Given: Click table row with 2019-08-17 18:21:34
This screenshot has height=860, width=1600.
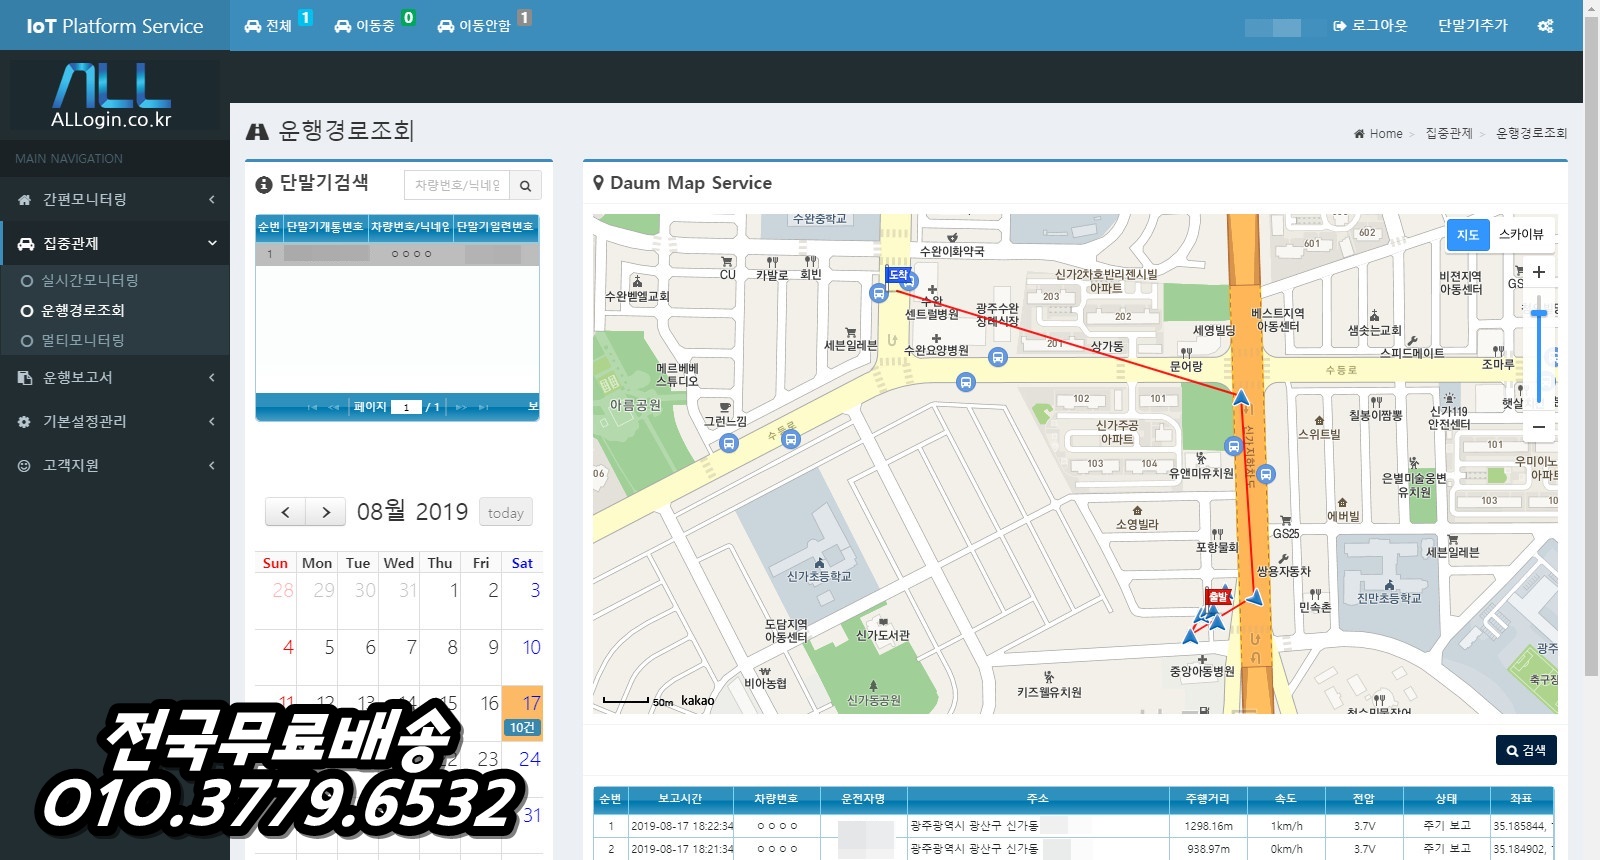Looking at the screenshot, I should (x=1073, y=849).
